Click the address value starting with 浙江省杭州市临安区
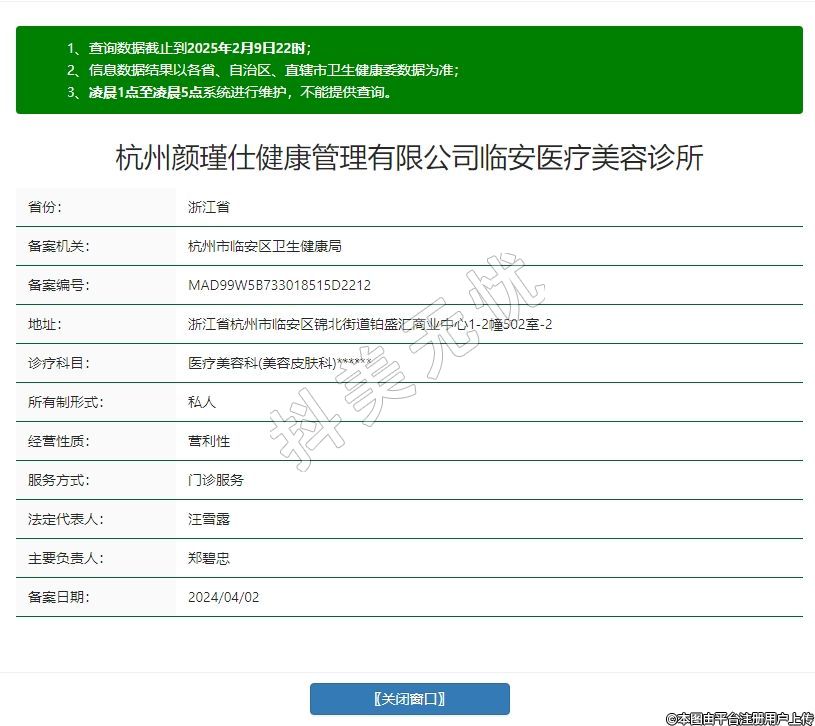Screen dimensions: 815x726 click(x=370, y=324)
